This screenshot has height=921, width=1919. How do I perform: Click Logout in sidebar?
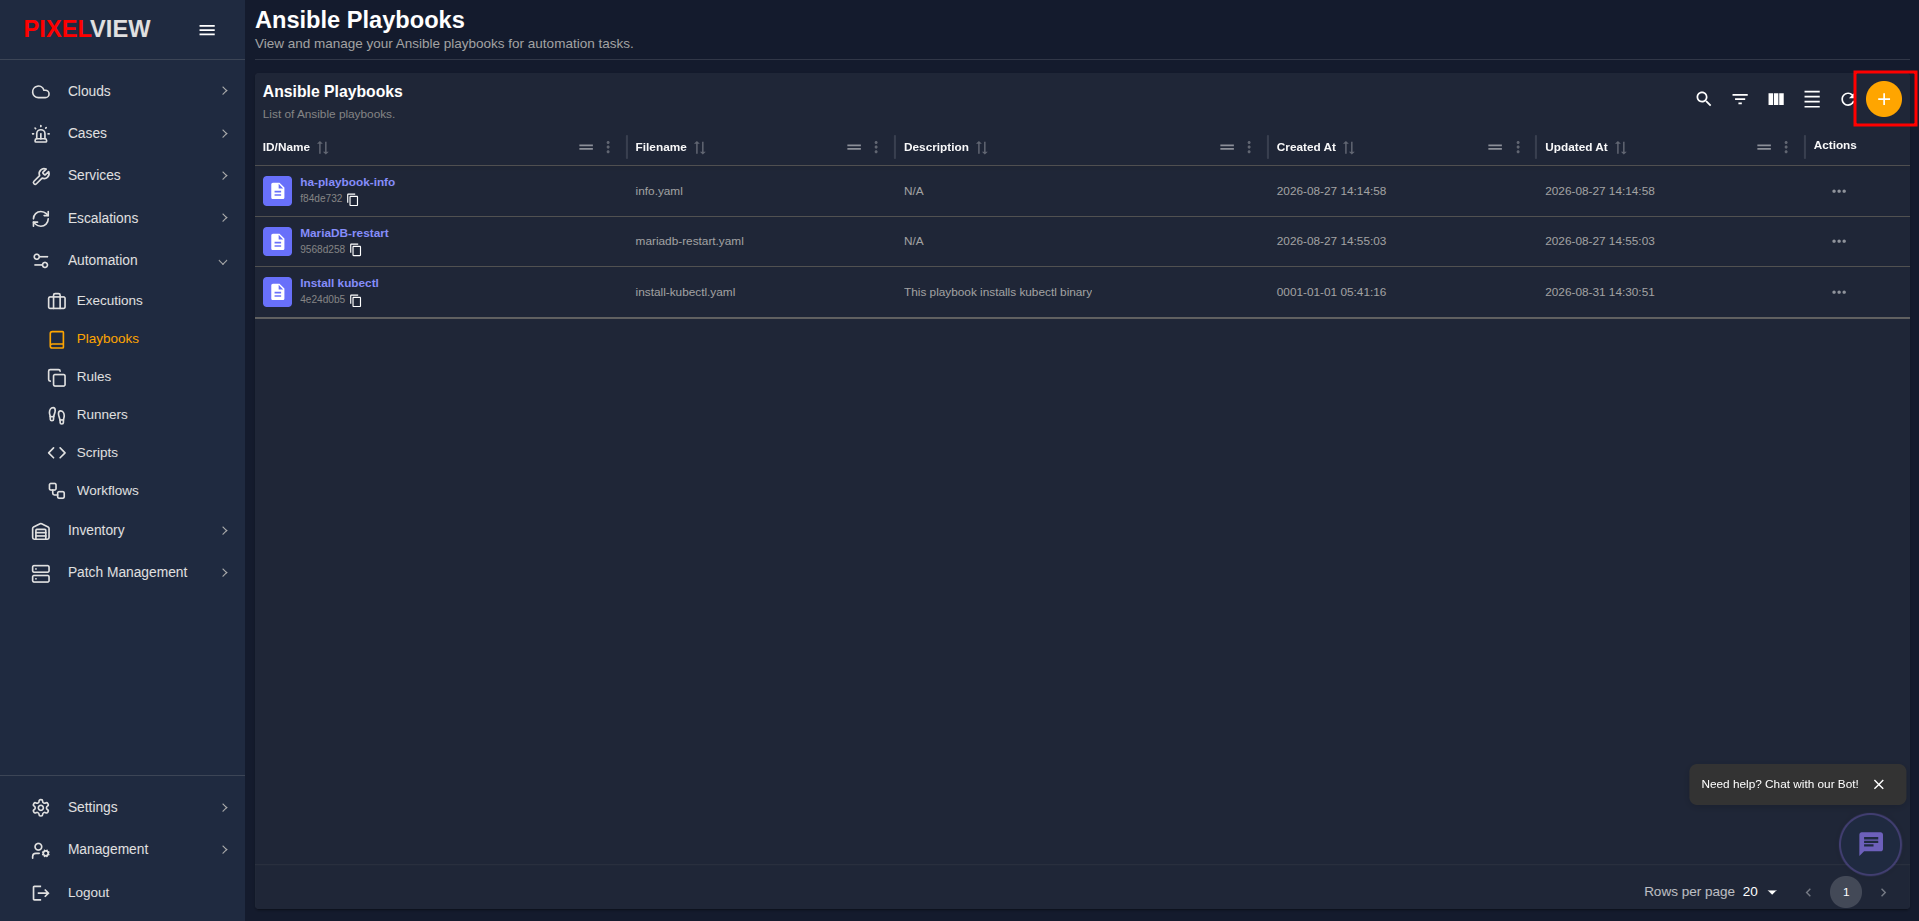[x=88, y=893]
